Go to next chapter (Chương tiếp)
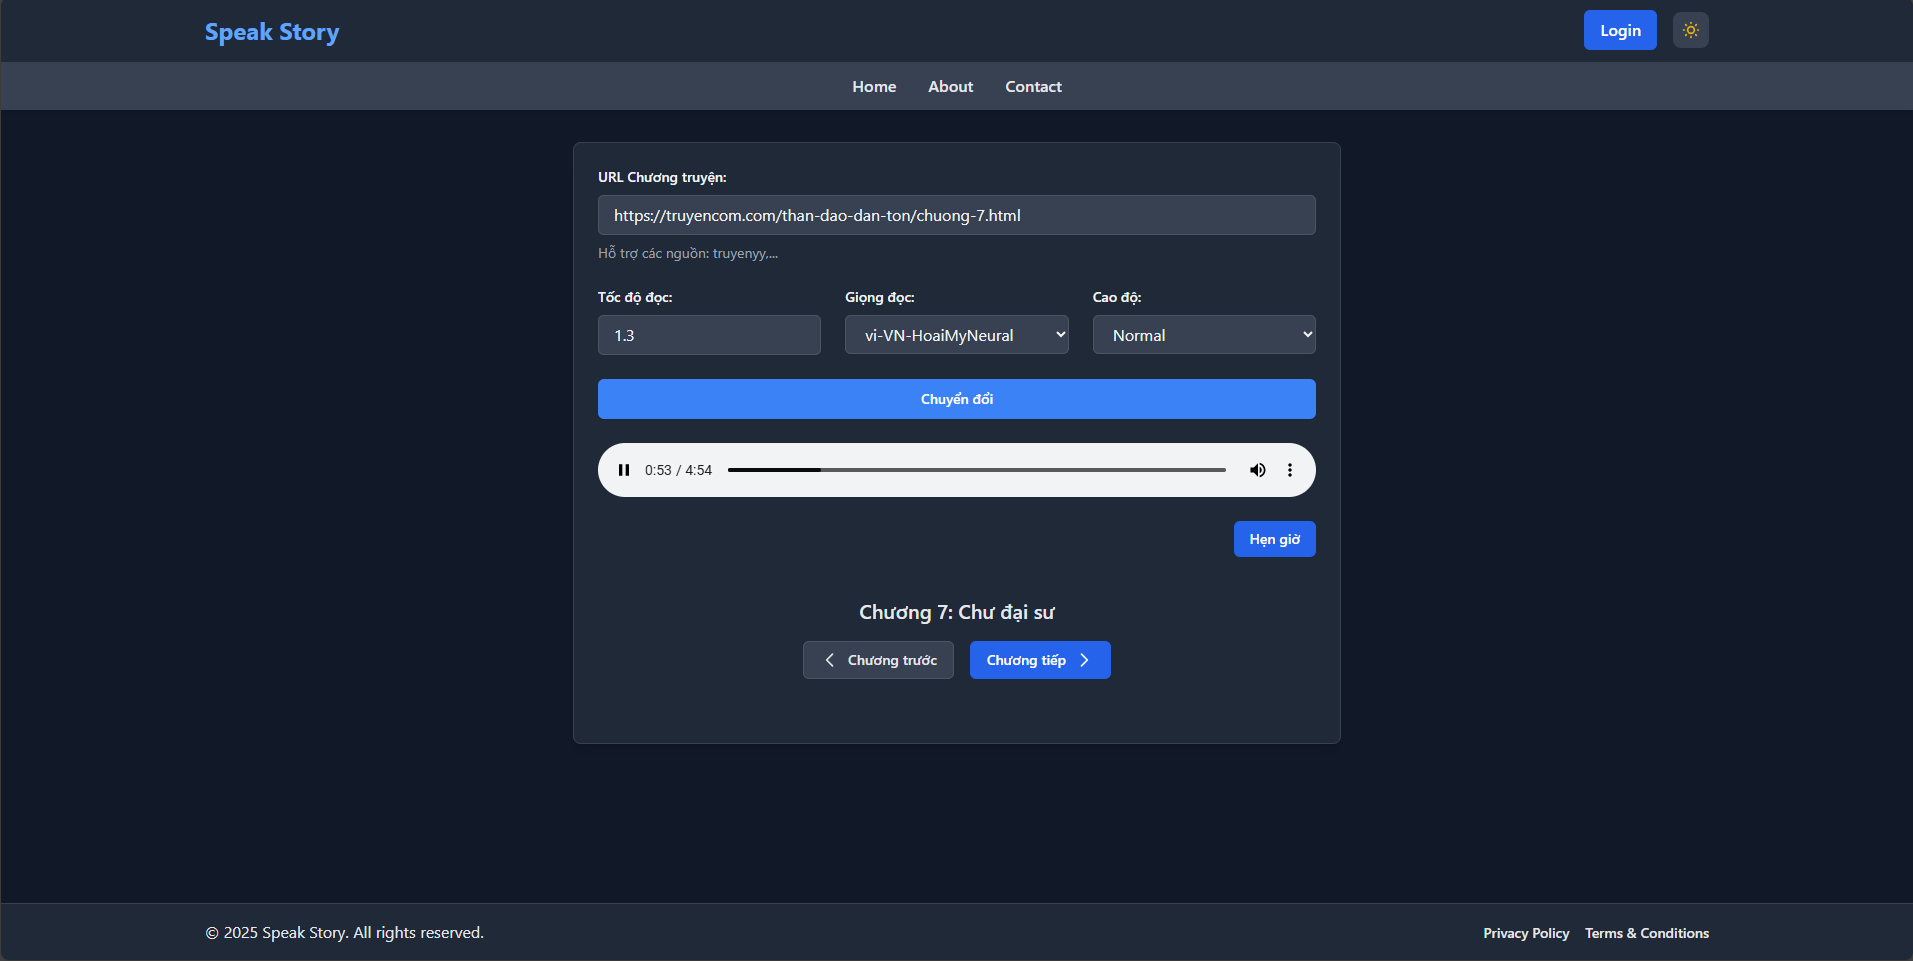The image size is (1913, 961). point(1039,660)
